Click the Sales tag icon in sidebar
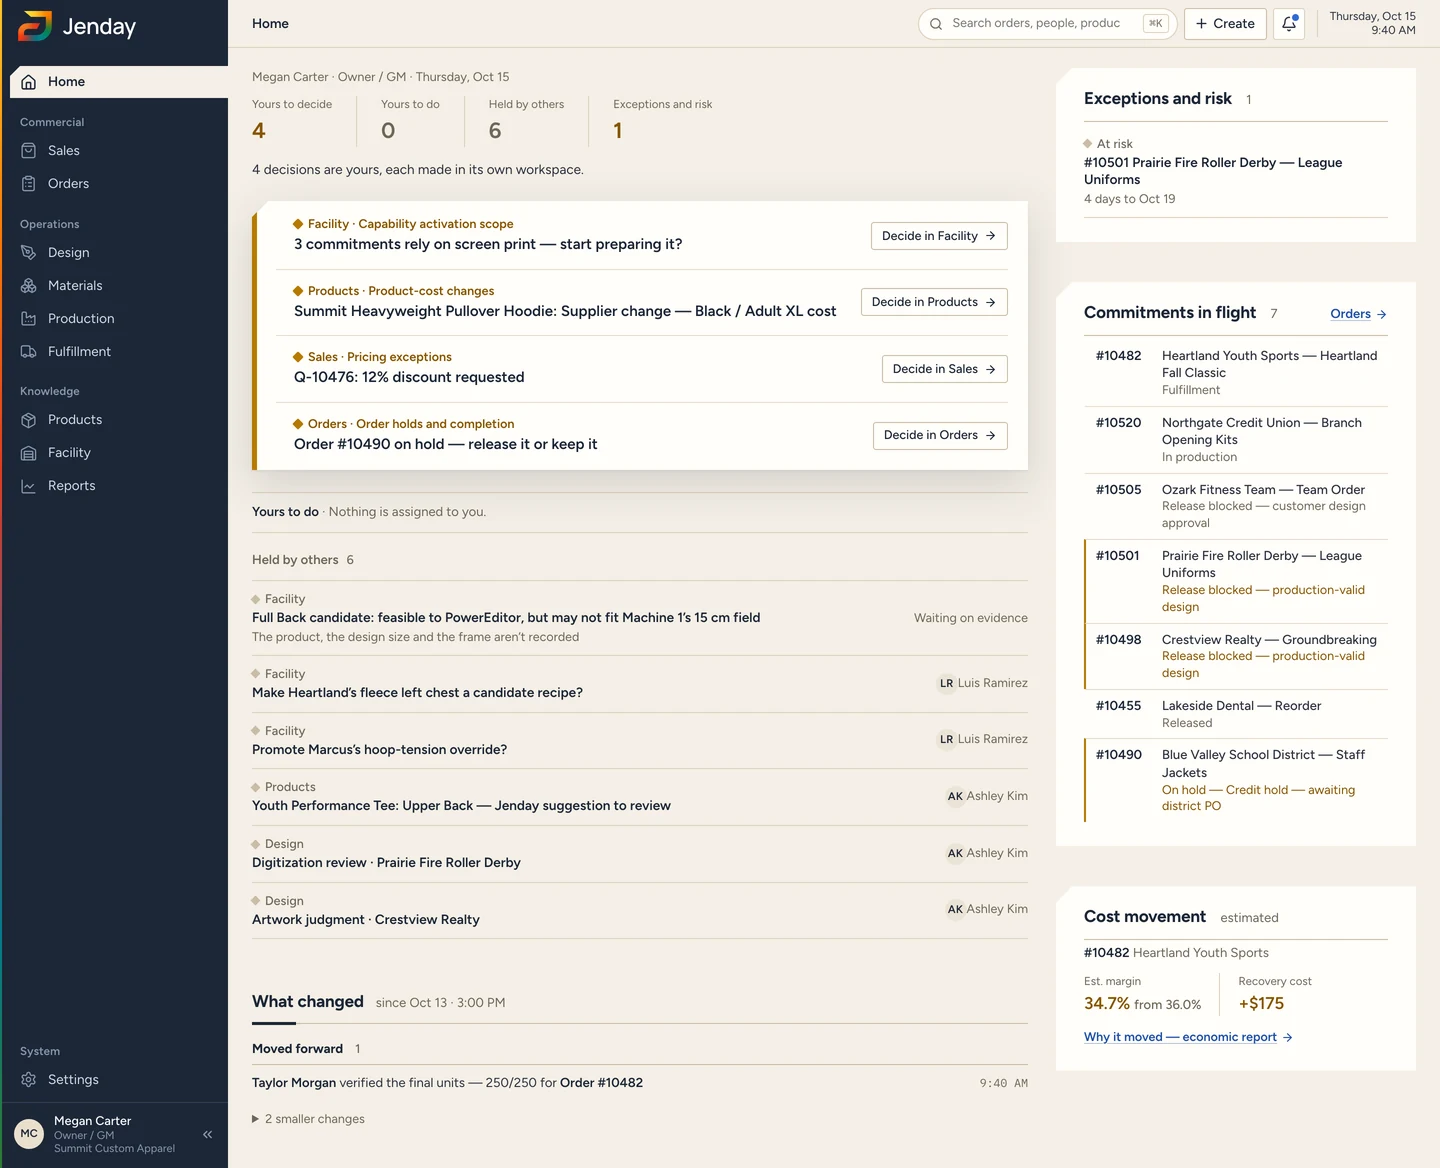Viewport: 1440px width, 1168px height. click(x=29, y=151)
